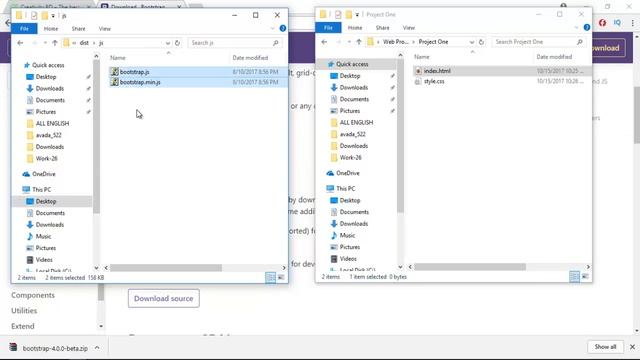The width and height of the screenshot is (640, 360).
Task: Click Search js input field
Action: click(x=235, y=43)
